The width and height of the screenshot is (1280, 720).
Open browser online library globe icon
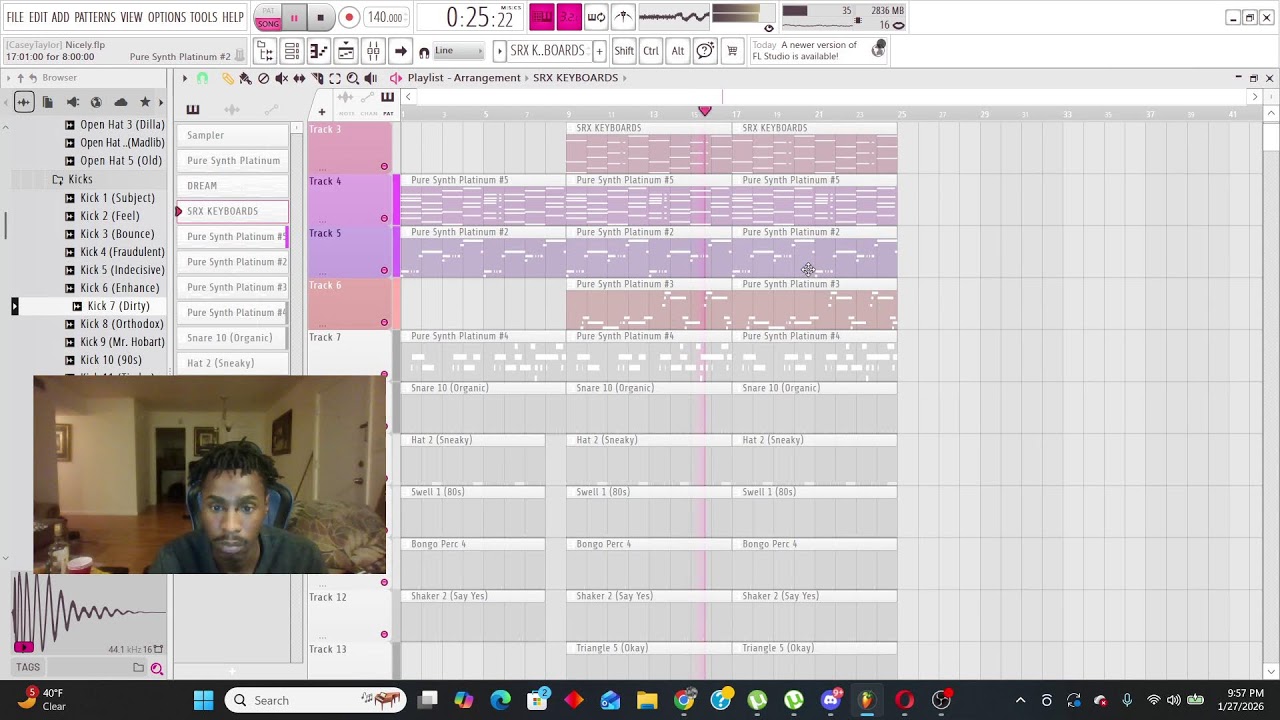coord(96,101)
